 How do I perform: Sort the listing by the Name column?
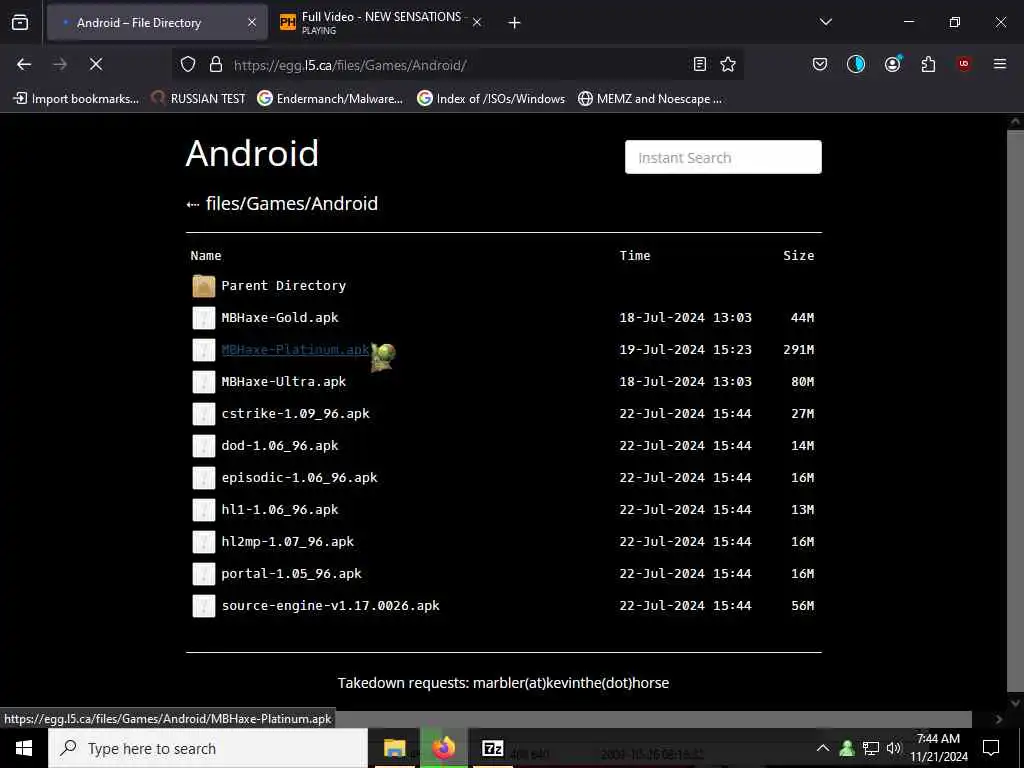206,255
